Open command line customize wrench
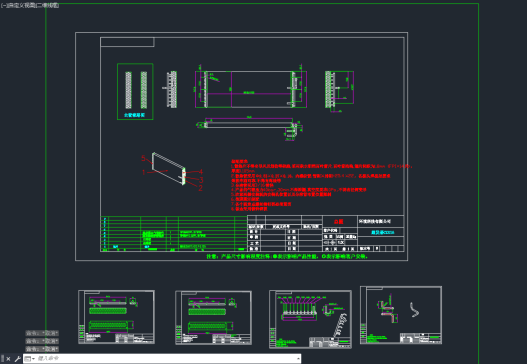Screen dimensions: 527x364 18,359
